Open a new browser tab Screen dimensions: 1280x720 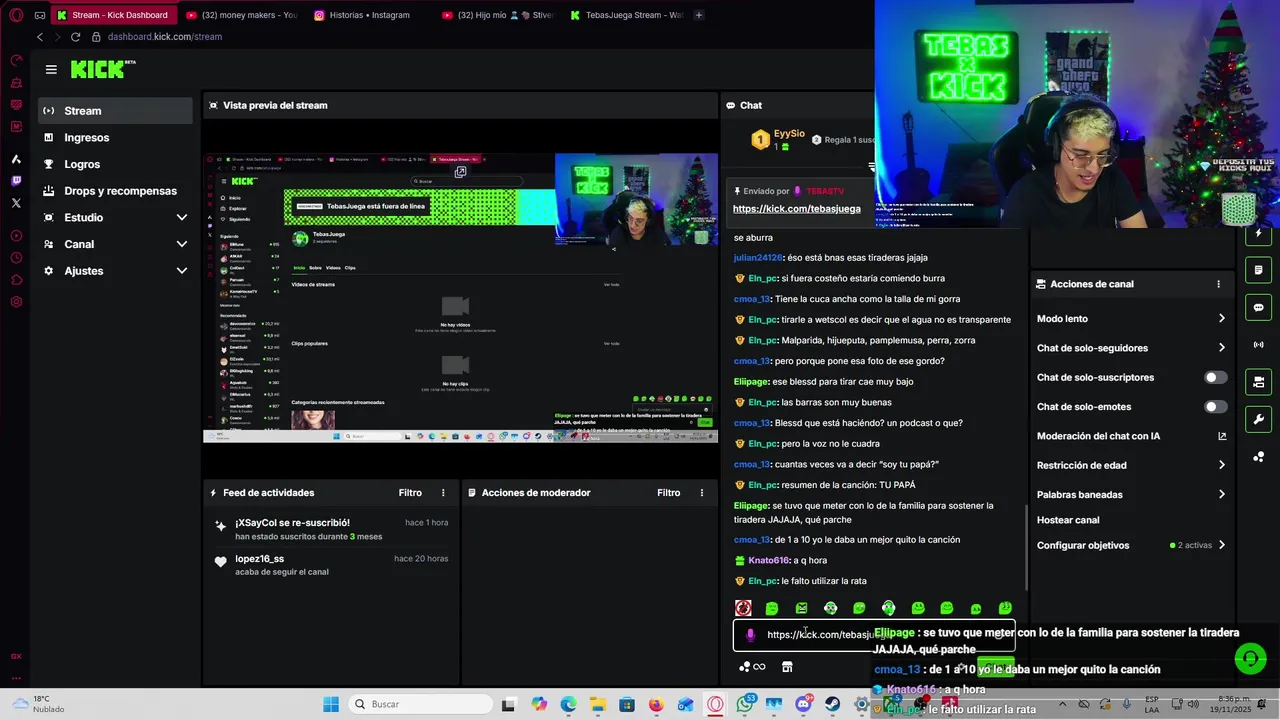[698, 15]
